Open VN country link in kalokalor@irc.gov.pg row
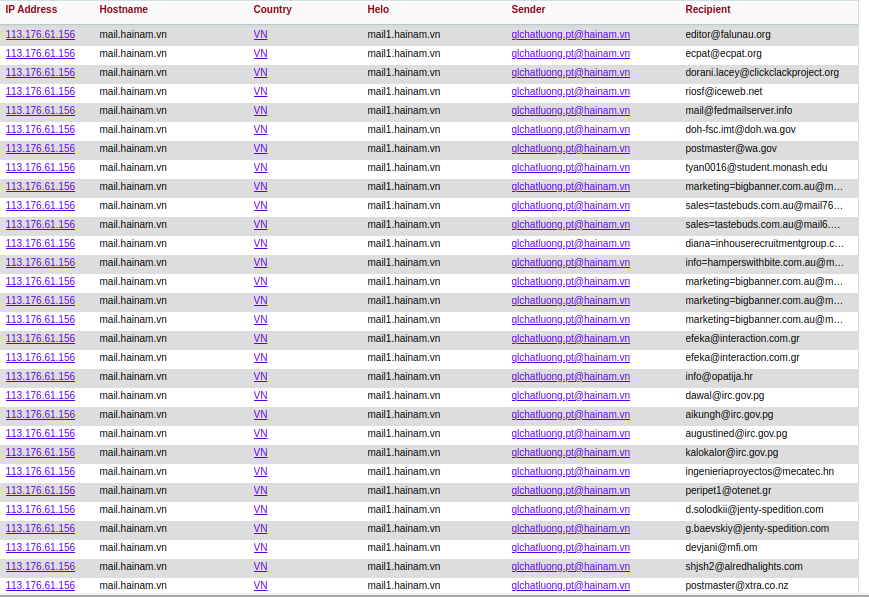 point(260,453)
